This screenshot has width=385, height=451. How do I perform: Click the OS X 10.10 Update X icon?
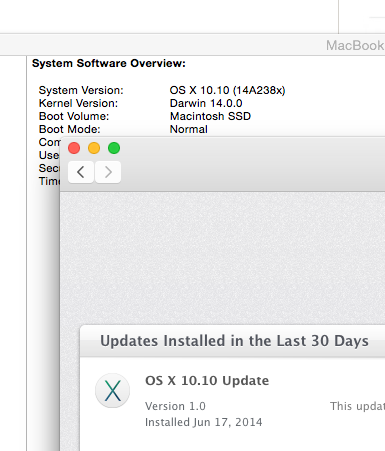click(x=113, y=390)
